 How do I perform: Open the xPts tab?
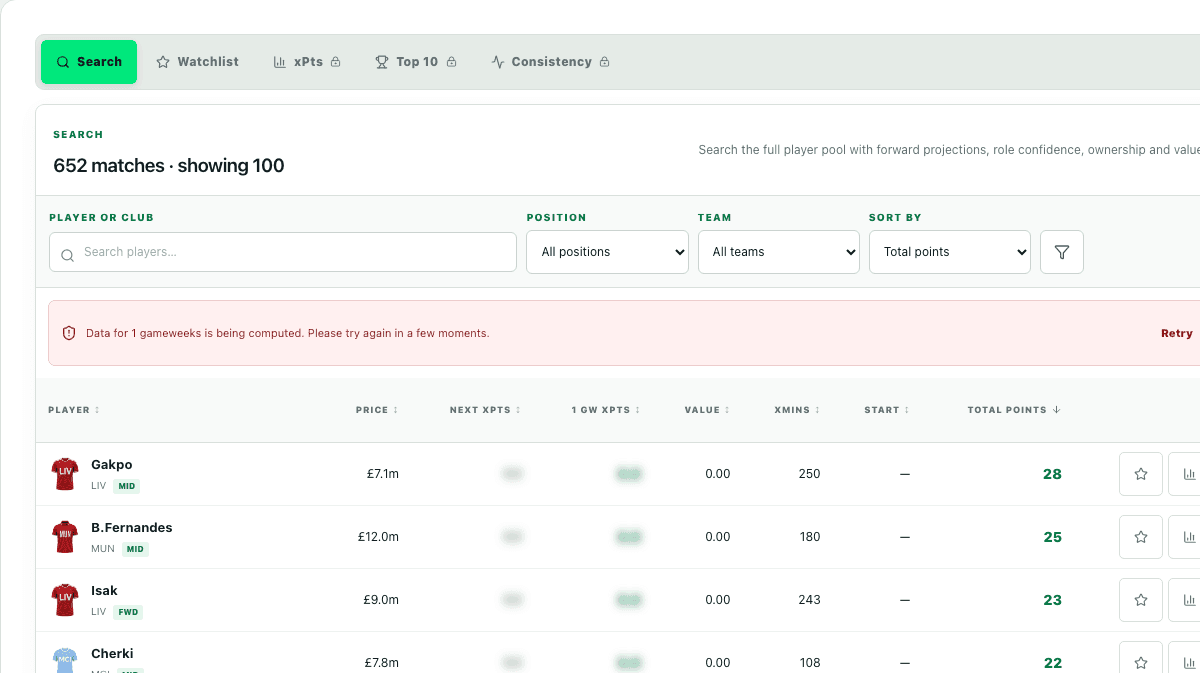point(307,62)
